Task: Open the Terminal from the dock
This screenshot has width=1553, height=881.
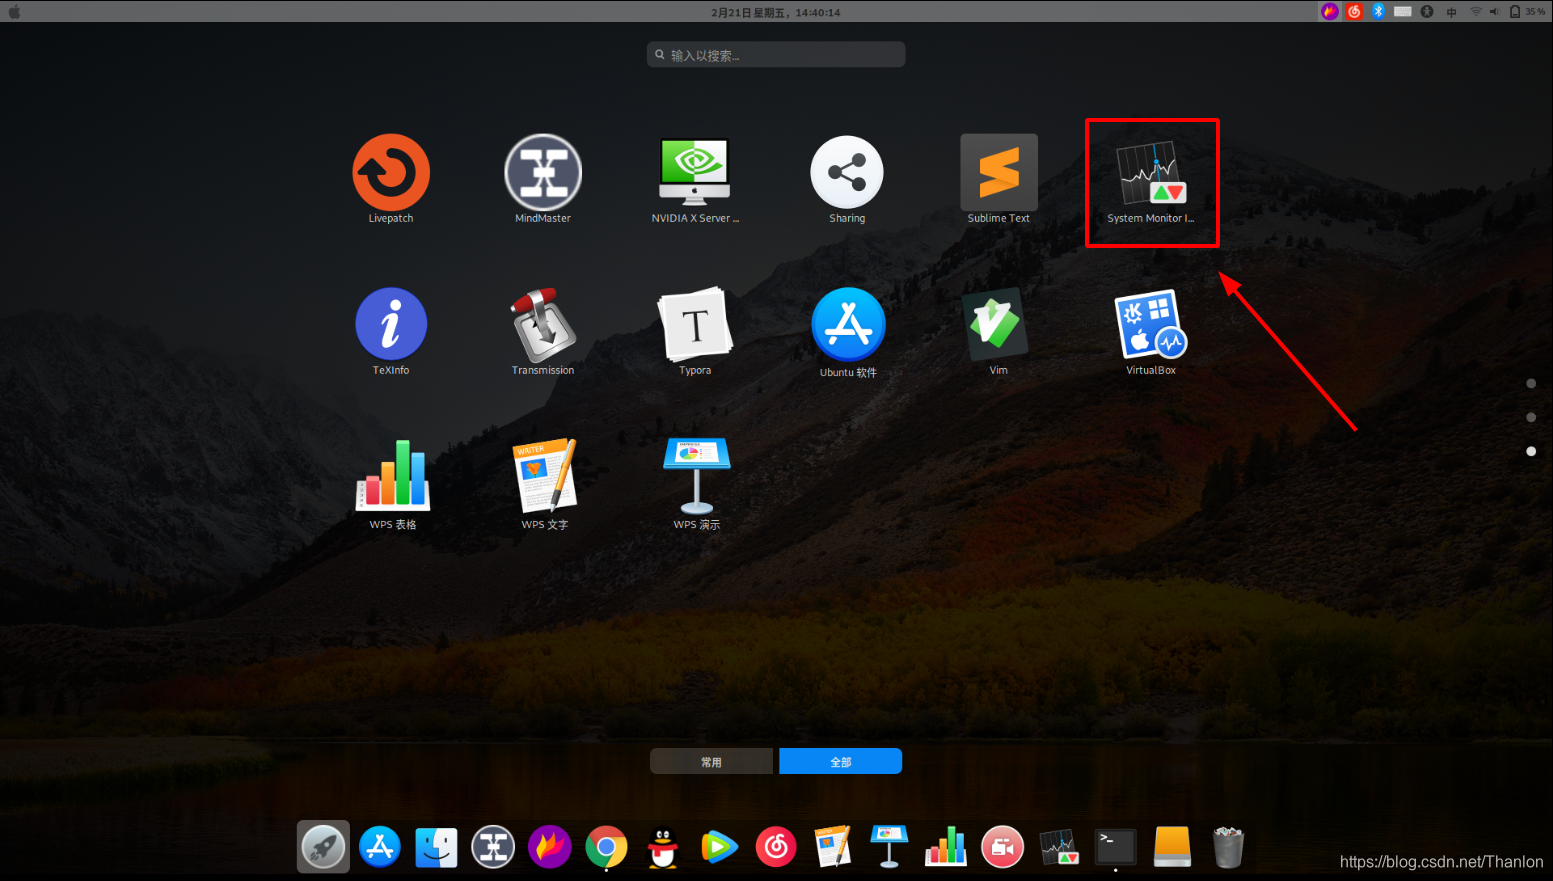Action: click(1115, 847)
